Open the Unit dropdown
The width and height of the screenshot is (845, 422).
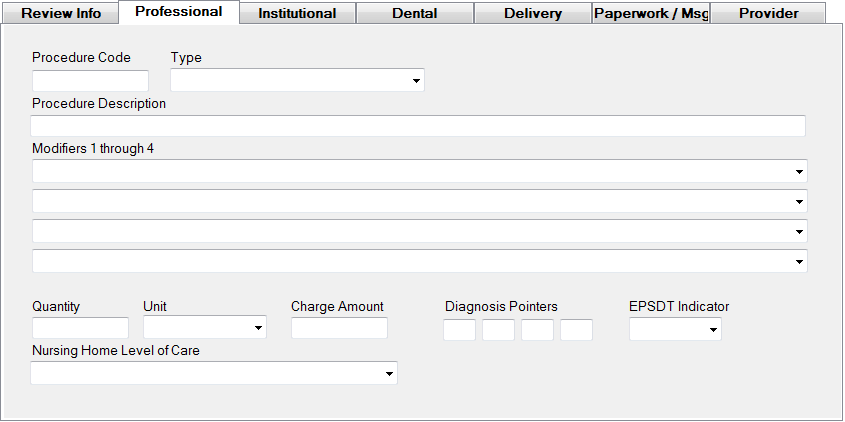[x=205, y=328]
